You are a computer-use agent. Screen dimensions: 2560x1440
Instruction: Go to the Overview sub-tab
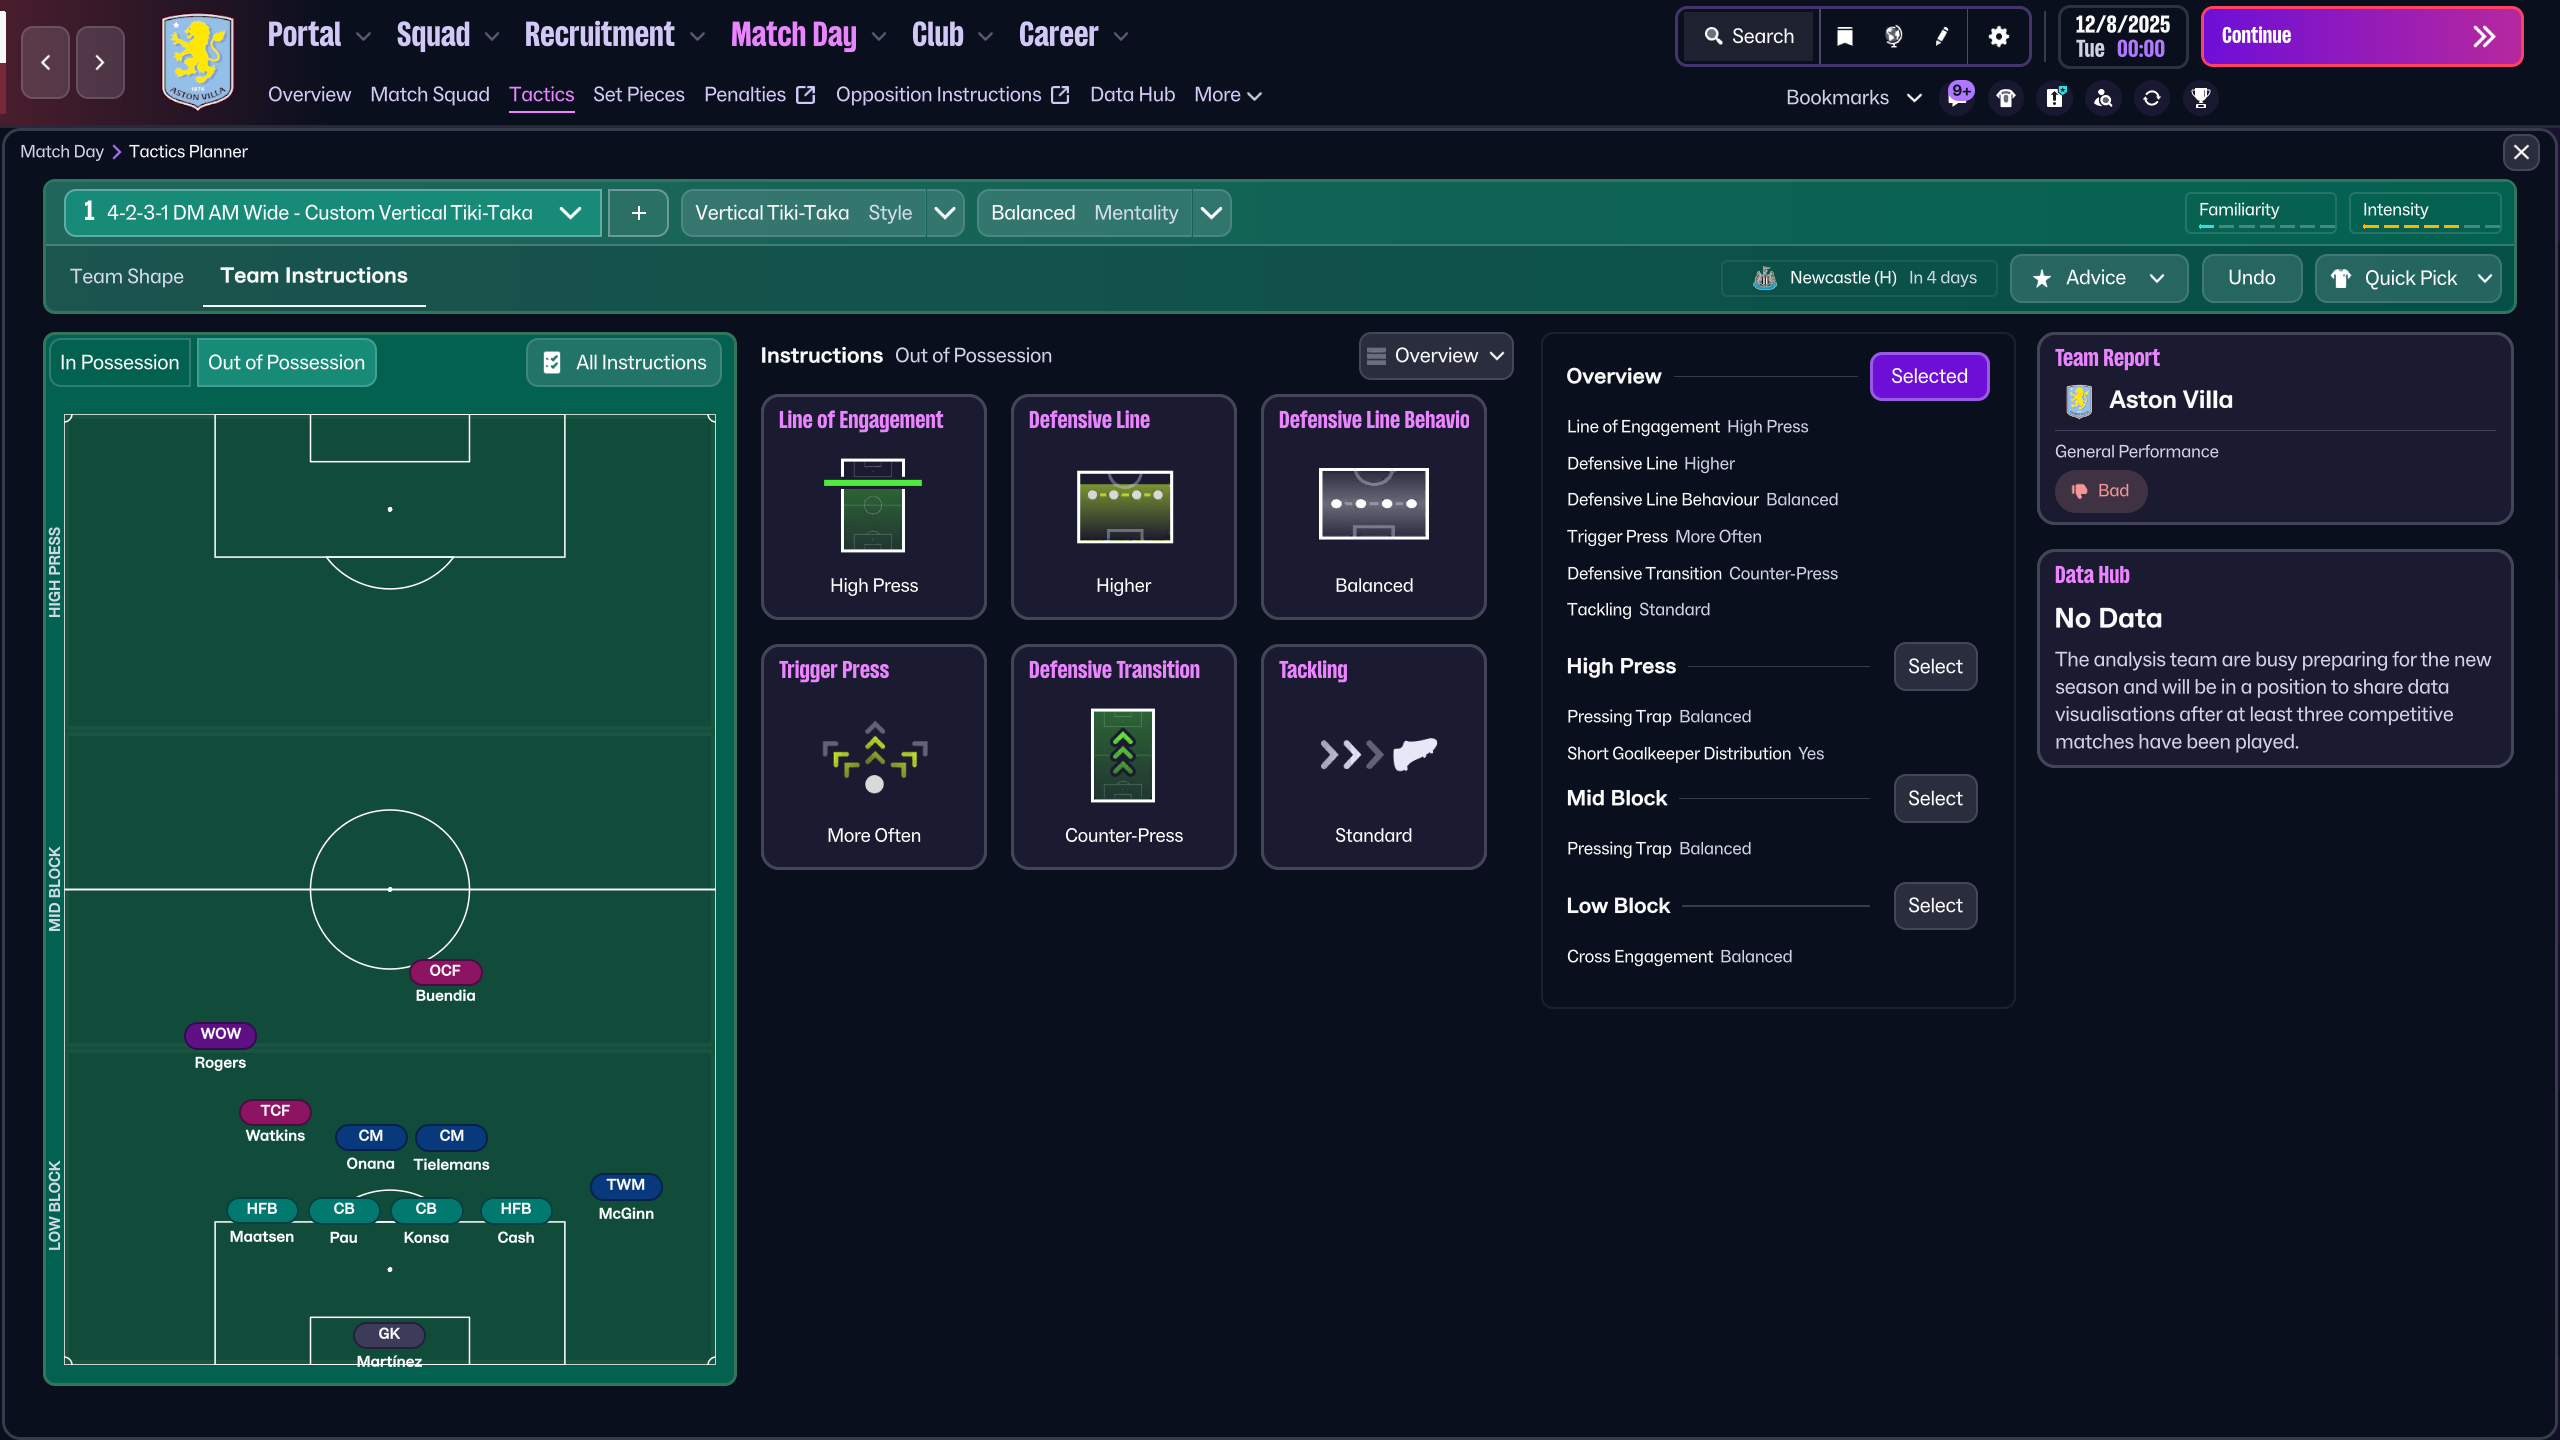(x=310, y=95)
